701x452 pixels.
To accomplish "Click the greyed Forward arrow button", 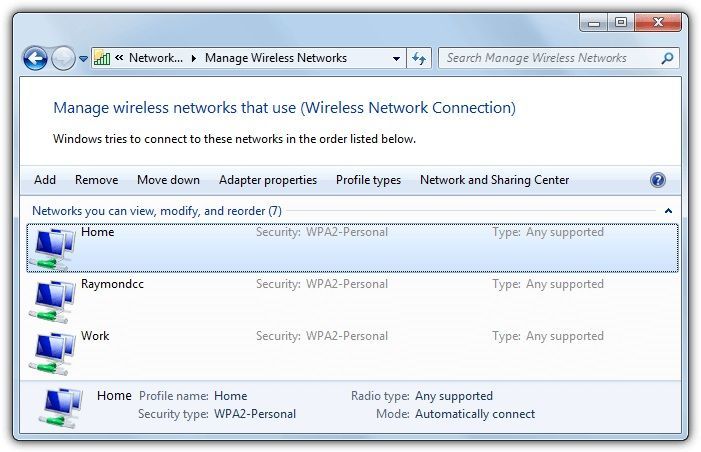I will pos(63,58).
